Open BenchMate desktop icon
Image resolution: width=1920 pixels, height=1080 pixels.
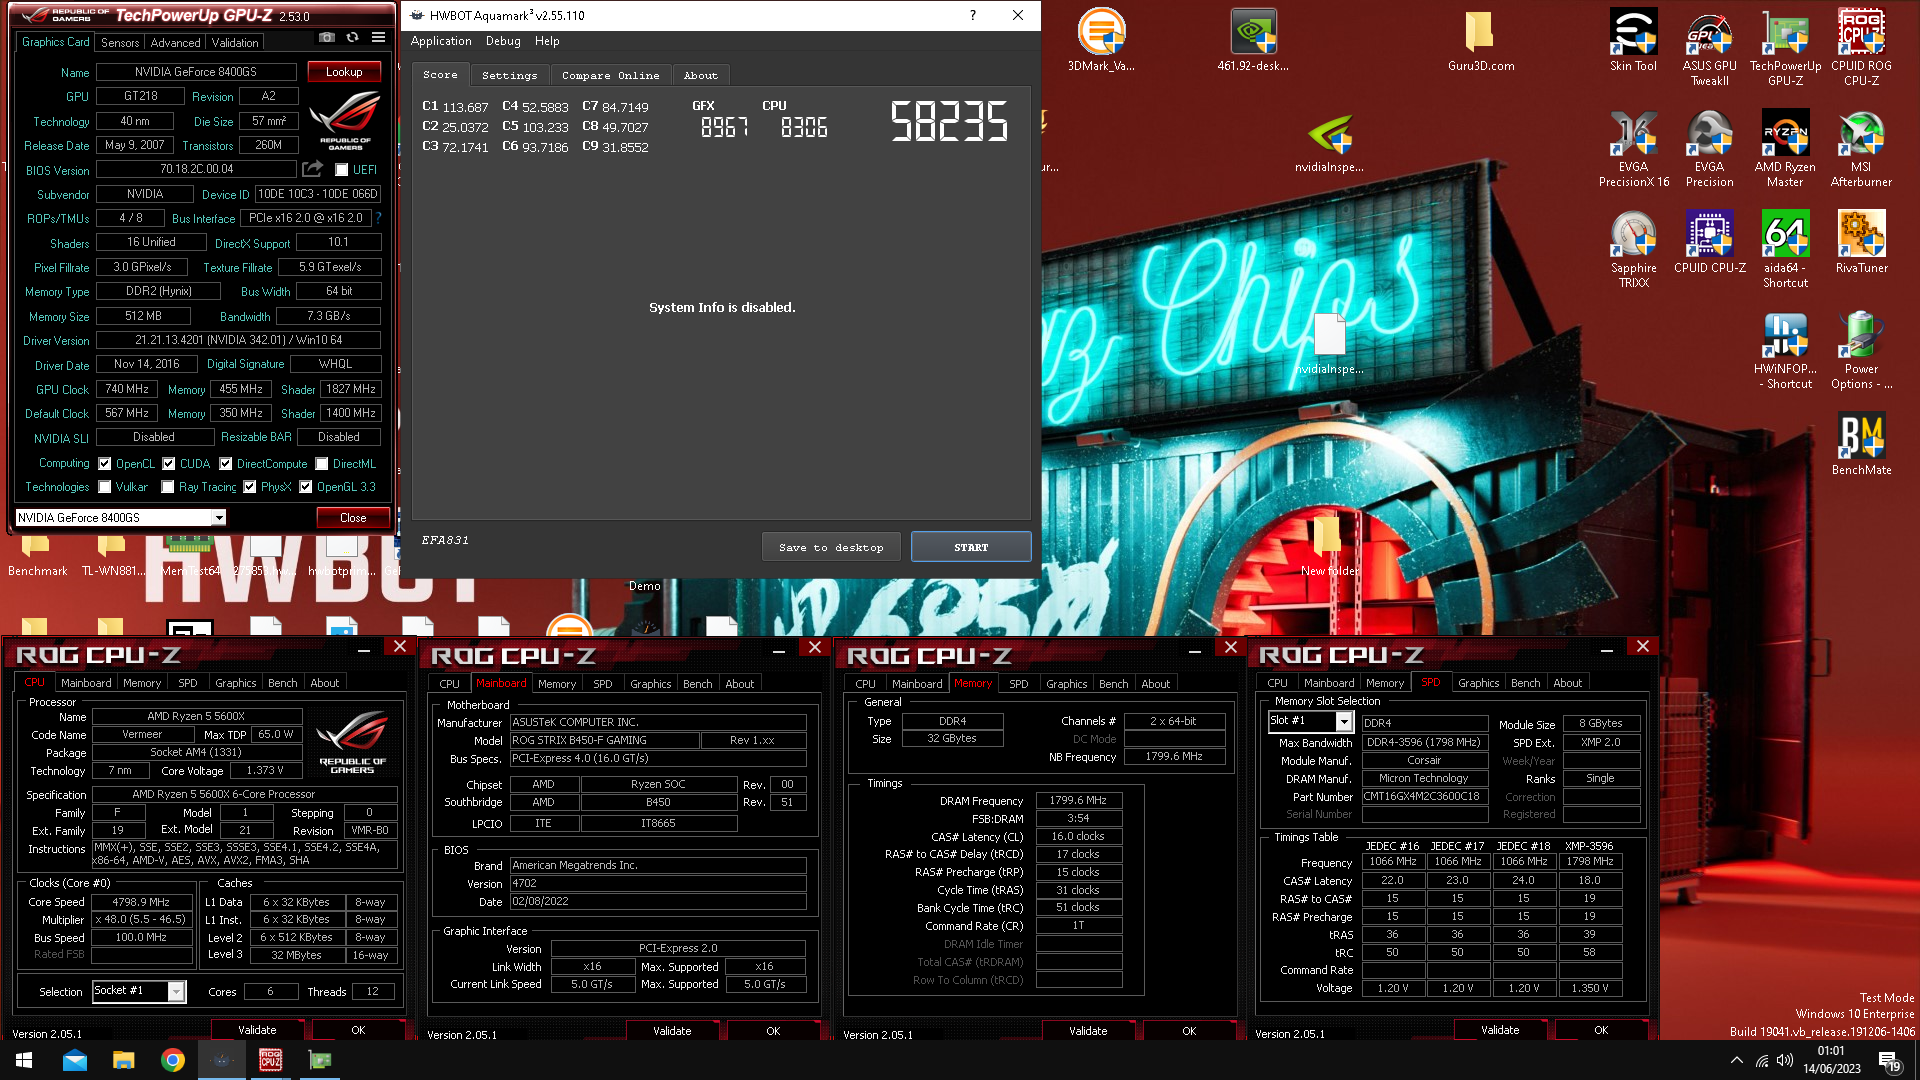(1861, 443)
